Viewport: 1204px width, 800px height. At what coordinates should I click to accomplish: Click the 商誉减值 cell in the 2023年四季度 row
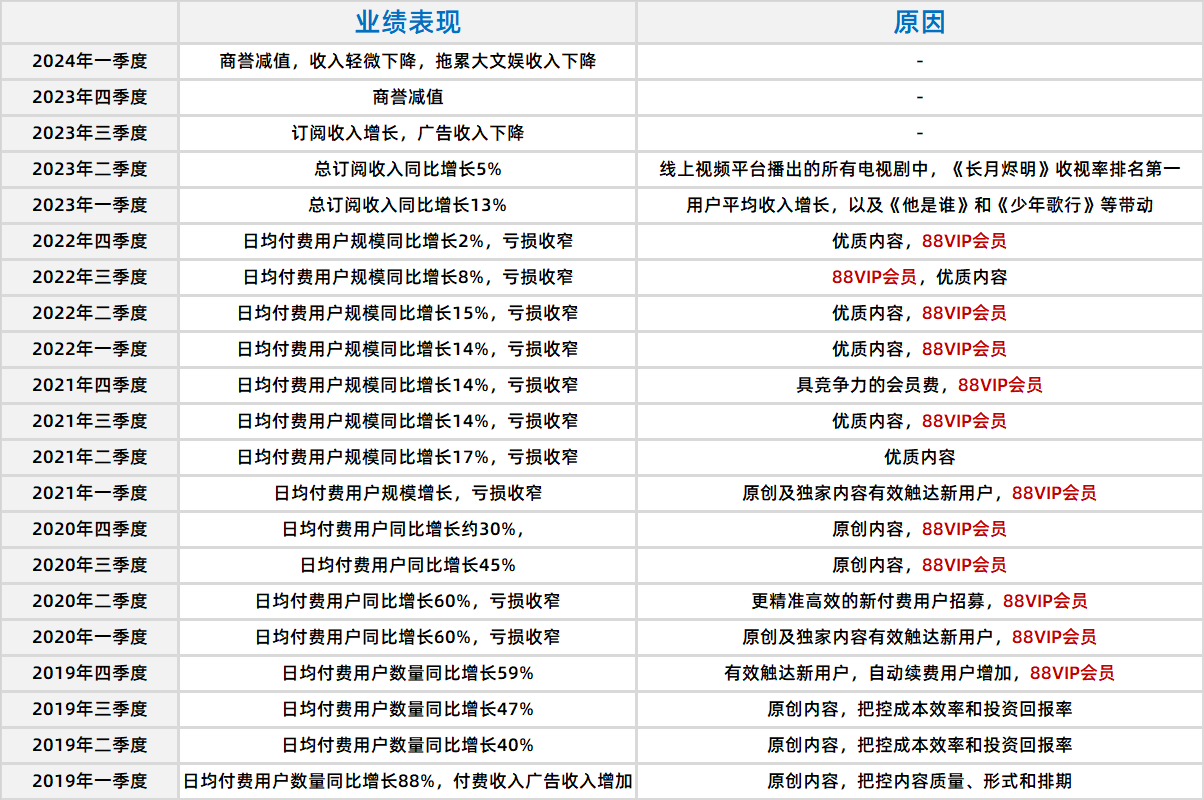click(x=408, y=97)
